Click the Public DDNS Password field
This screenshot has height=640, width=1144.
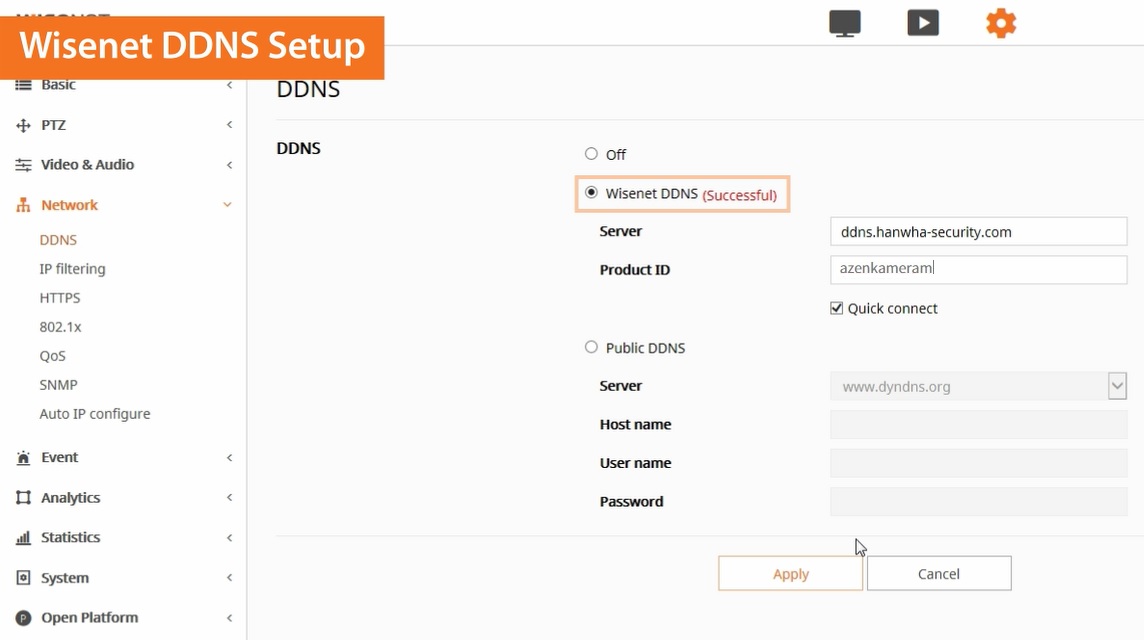pyautogui.click(x=978, y=501)
